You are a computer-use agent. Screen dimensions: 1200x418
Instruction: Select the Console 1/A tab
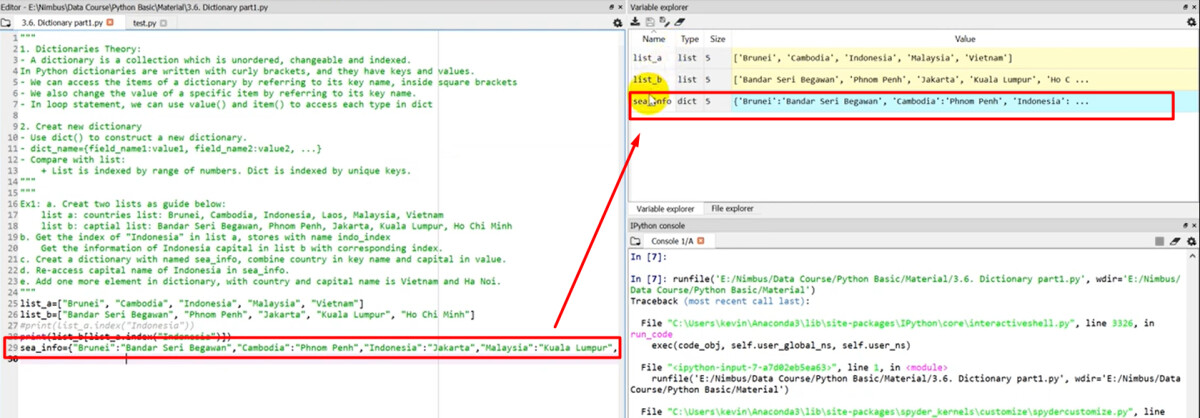click(672, 241)
